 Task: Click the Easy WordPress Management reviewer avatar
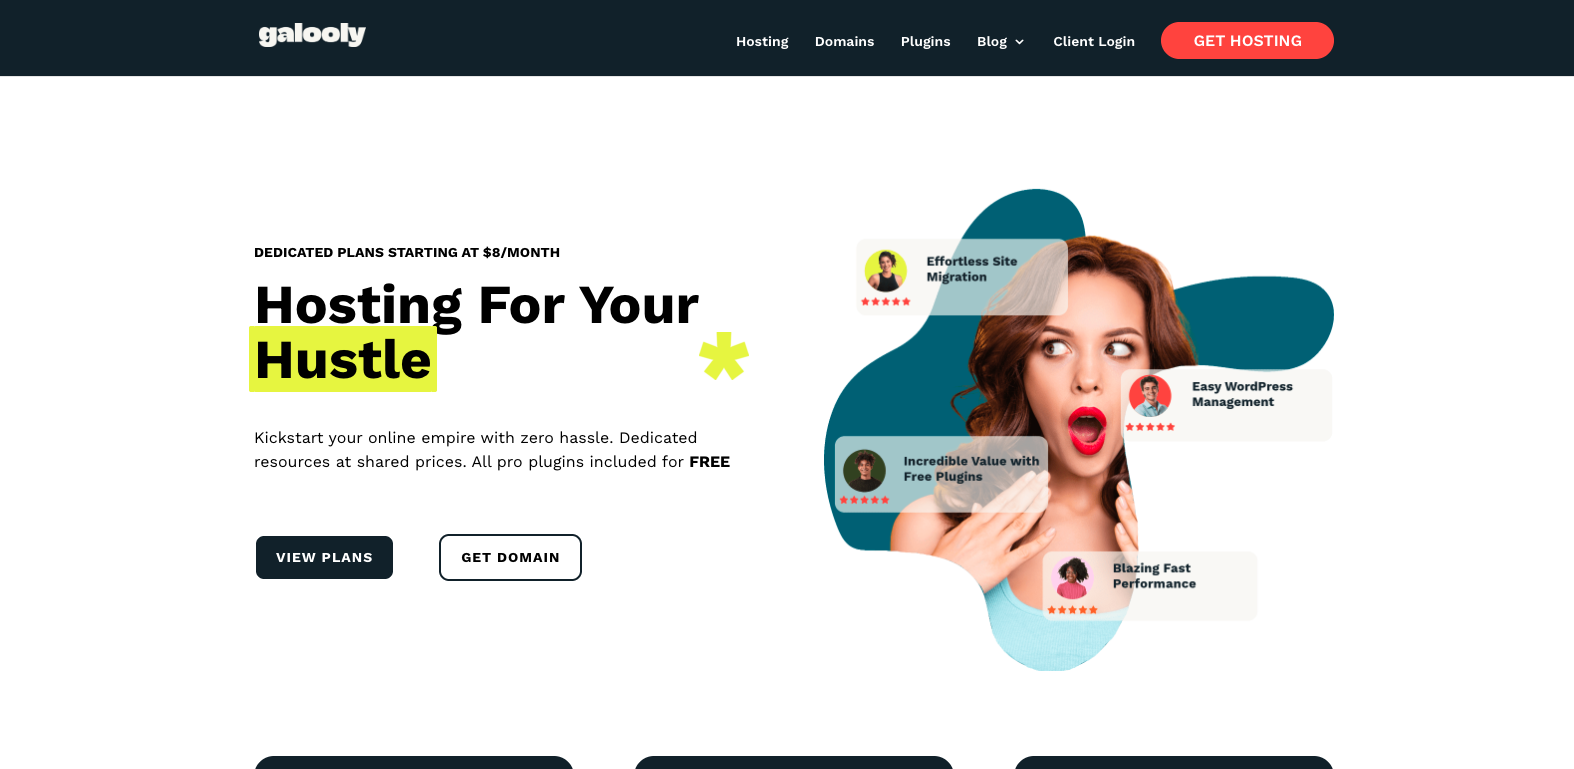click(x=1150, y=396)
